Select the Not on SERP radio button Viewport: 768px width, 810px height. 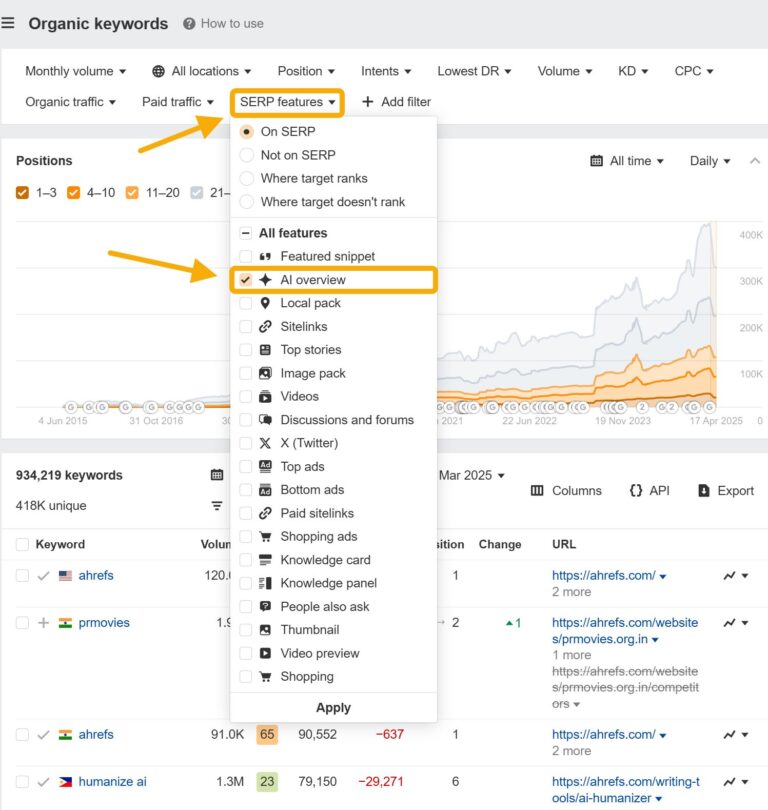(x=247, y=154)
